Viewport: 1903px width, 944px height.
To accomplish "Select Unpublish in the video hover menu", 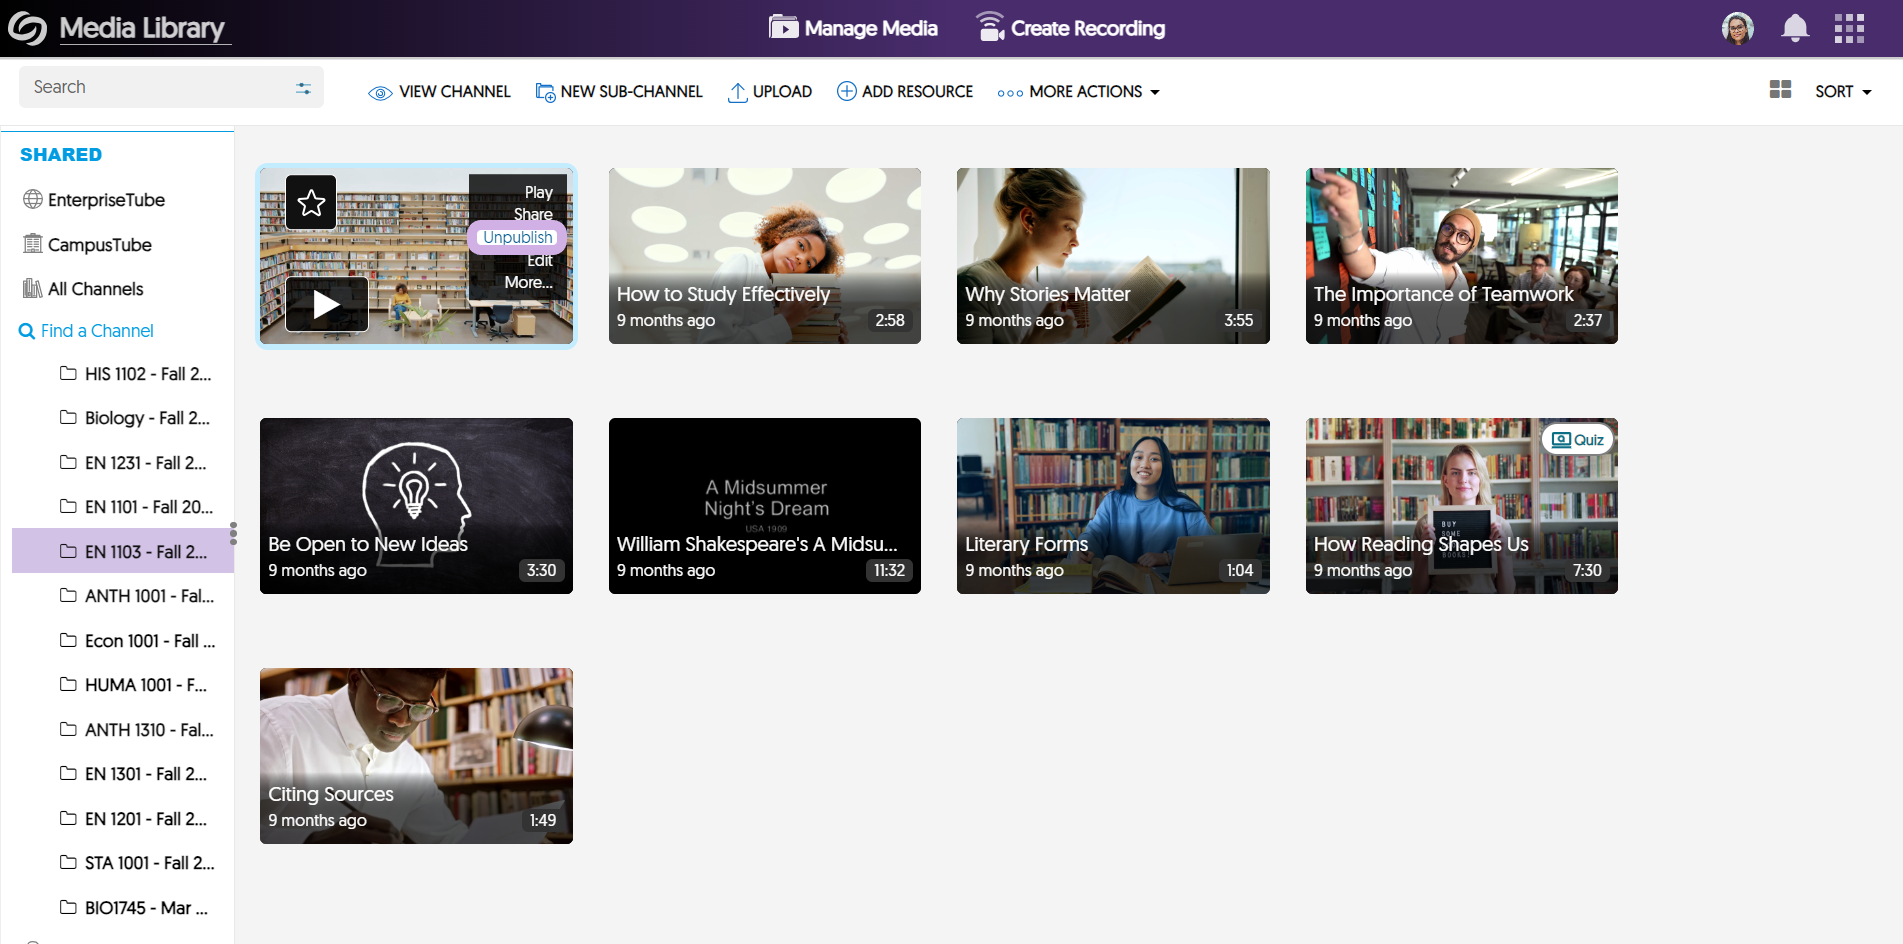I will (517, 237).
